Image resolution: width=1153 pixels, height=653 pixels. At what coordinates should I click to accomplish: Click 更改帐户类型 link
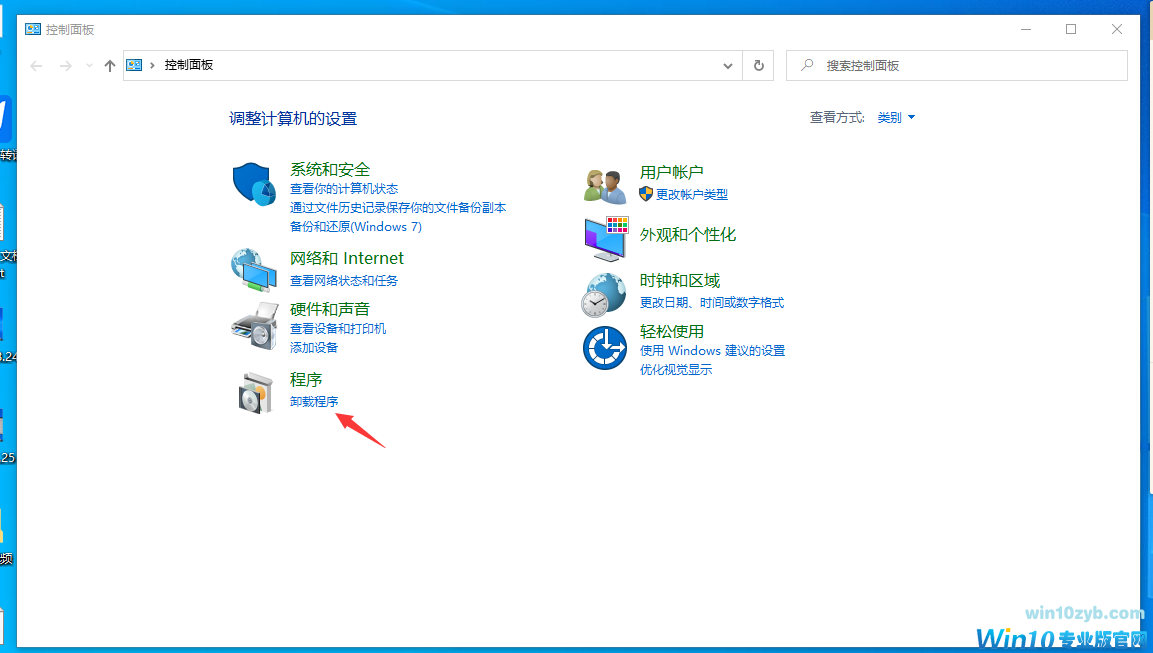click(692, 195)
